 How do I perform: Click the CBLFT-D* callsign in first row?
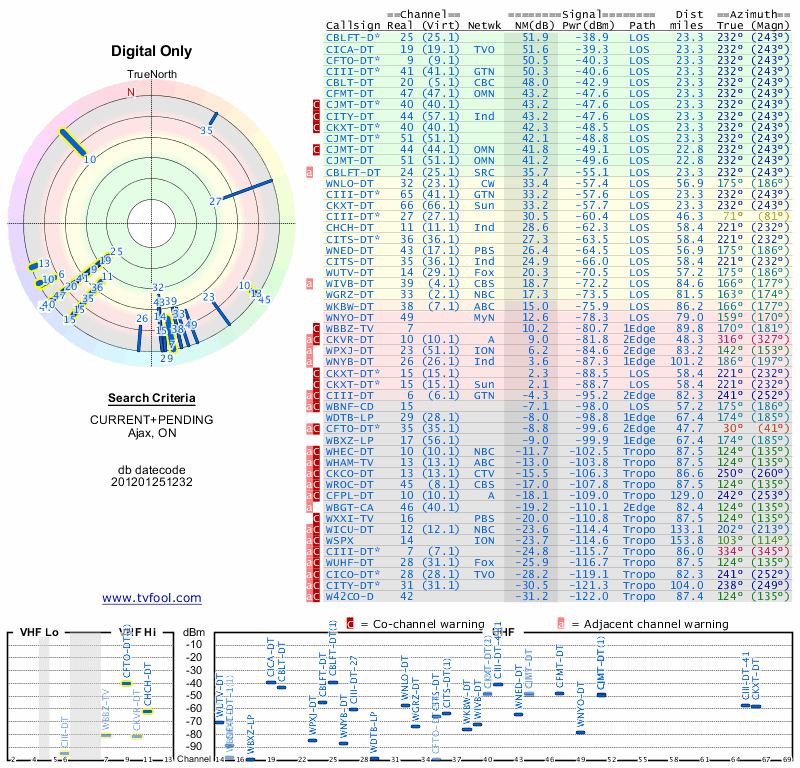pyautogui.click(x=353, y=37)
